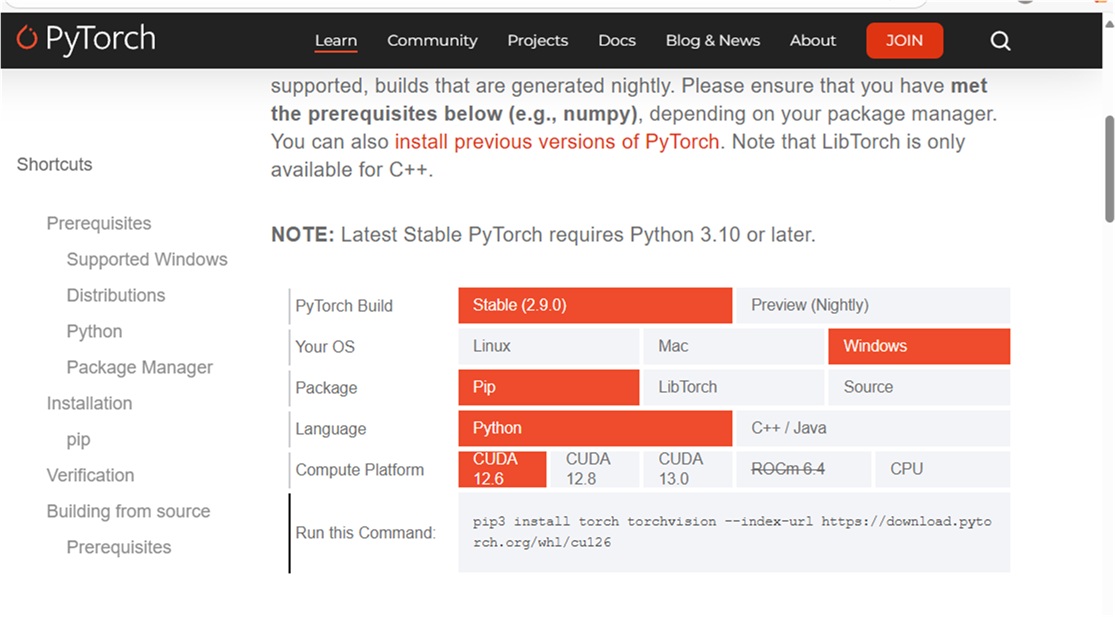Screen dimensions: 1115x617
Task: Select the LibTorch package option
Action: pos(732,388)
